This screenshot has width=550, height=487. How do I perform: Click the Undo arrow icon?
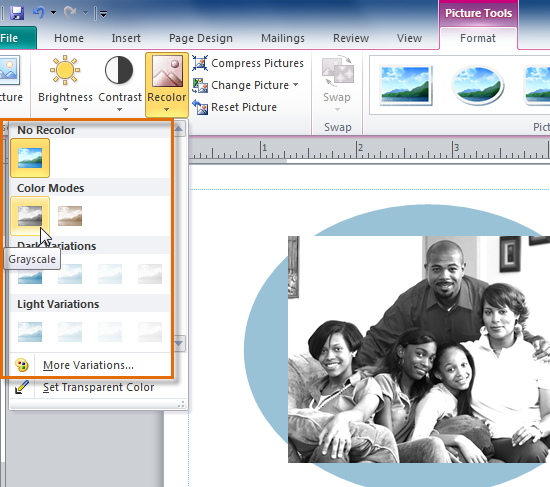point(39,13)
